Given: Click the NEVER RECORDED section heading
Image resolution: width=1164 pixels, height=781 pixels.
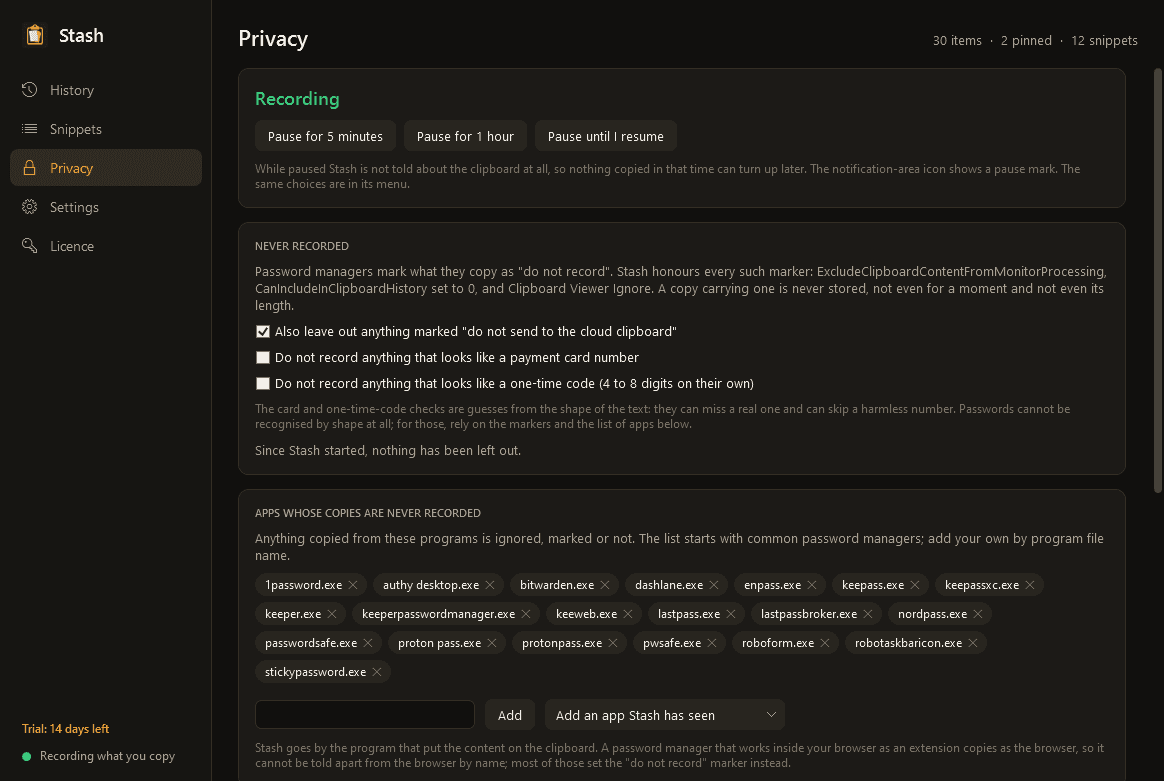Looking at the screenshot, I should [x=301, y=246].
